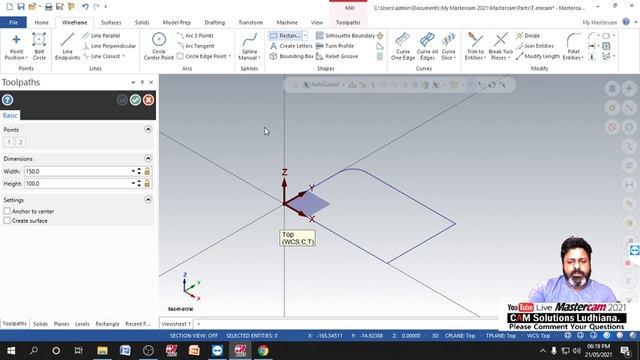Select the Point Position tool
This screenshot has height=360, width=640.
(16, 47)
